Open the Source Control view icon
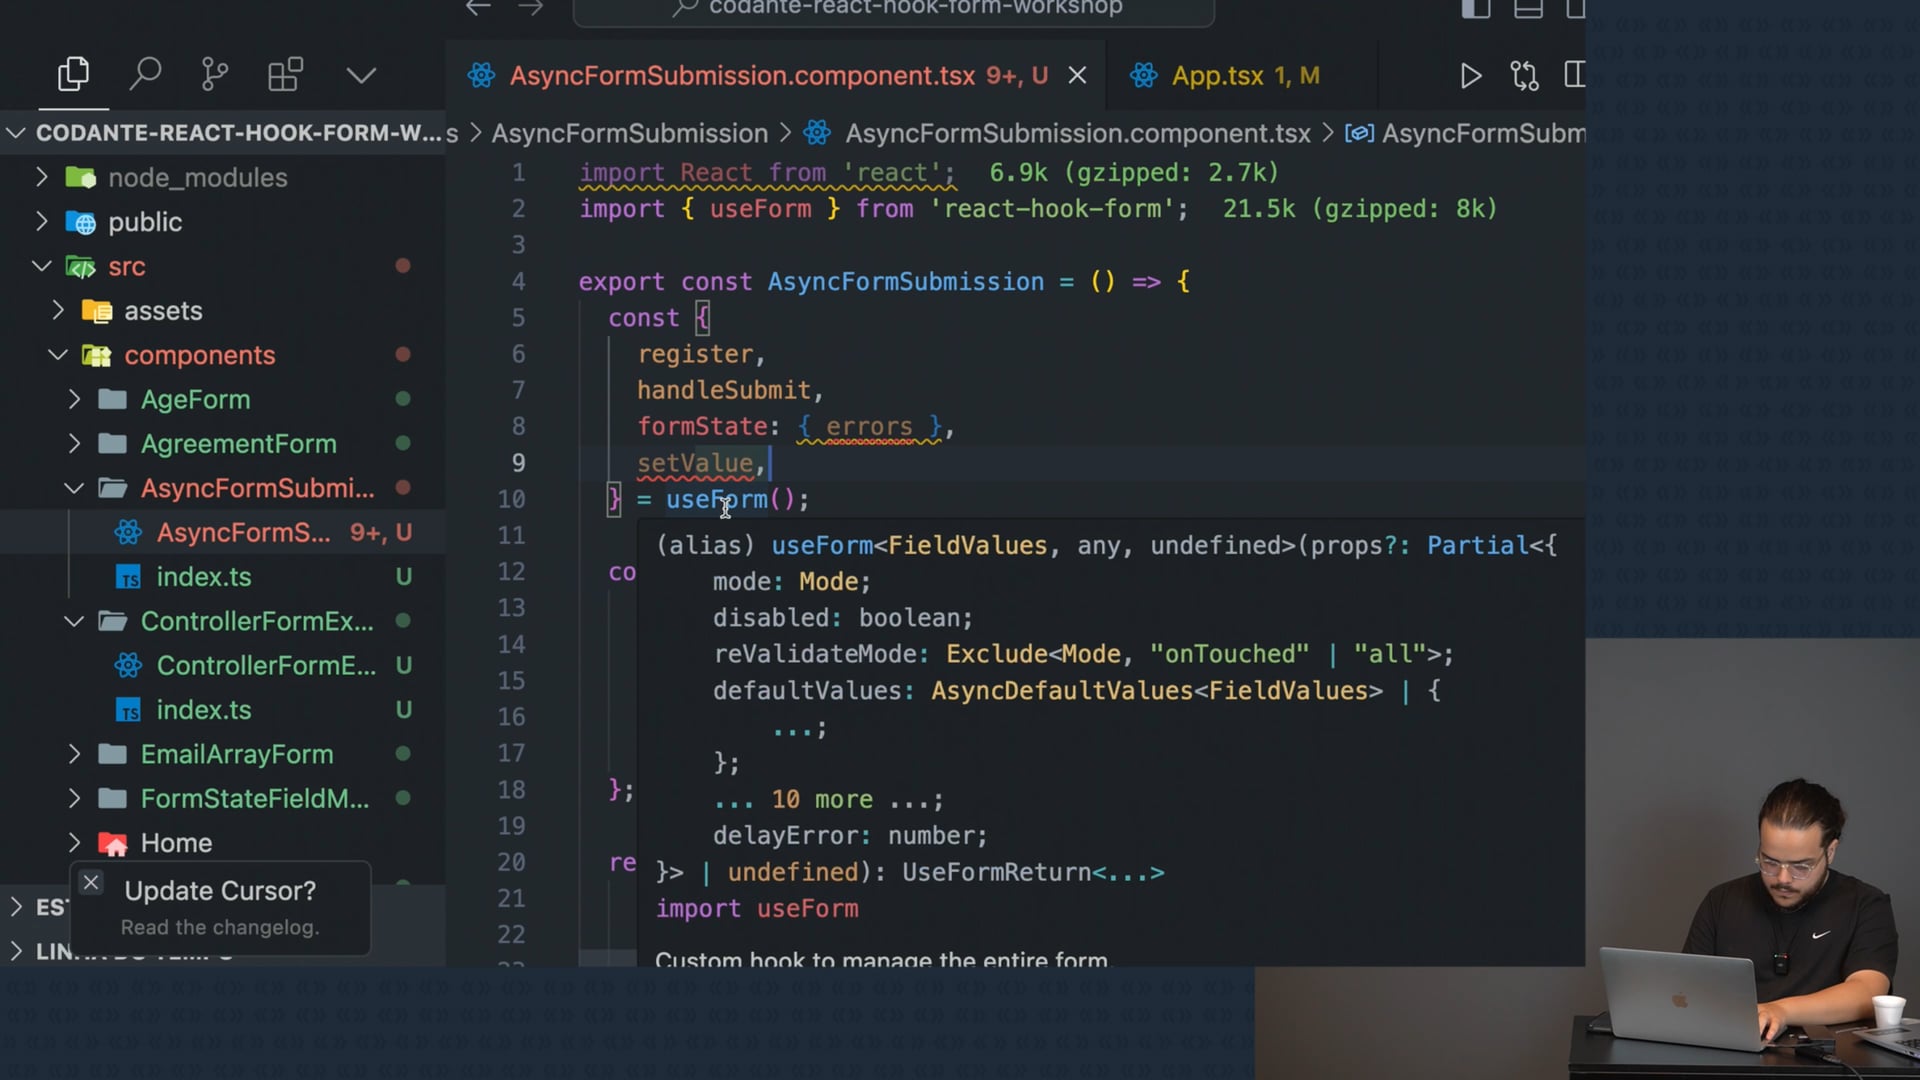This screenshot has height=1080, width=1920. click(214, 74)
